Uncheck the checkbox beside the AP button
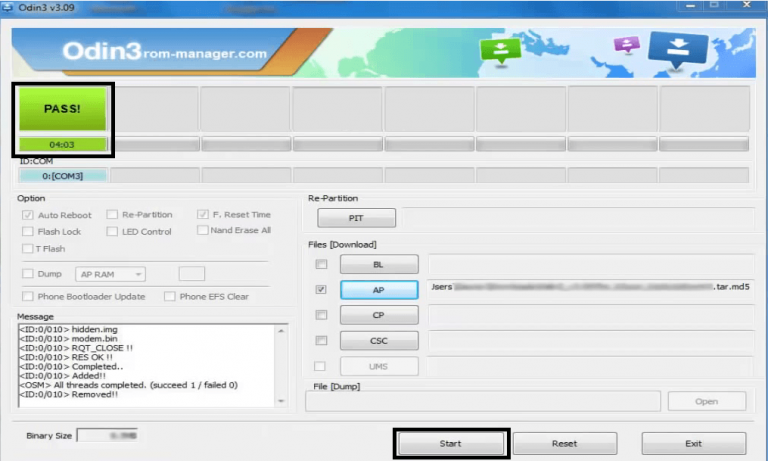This screenshot has height=461, width=768. click(x=321, y=290)
